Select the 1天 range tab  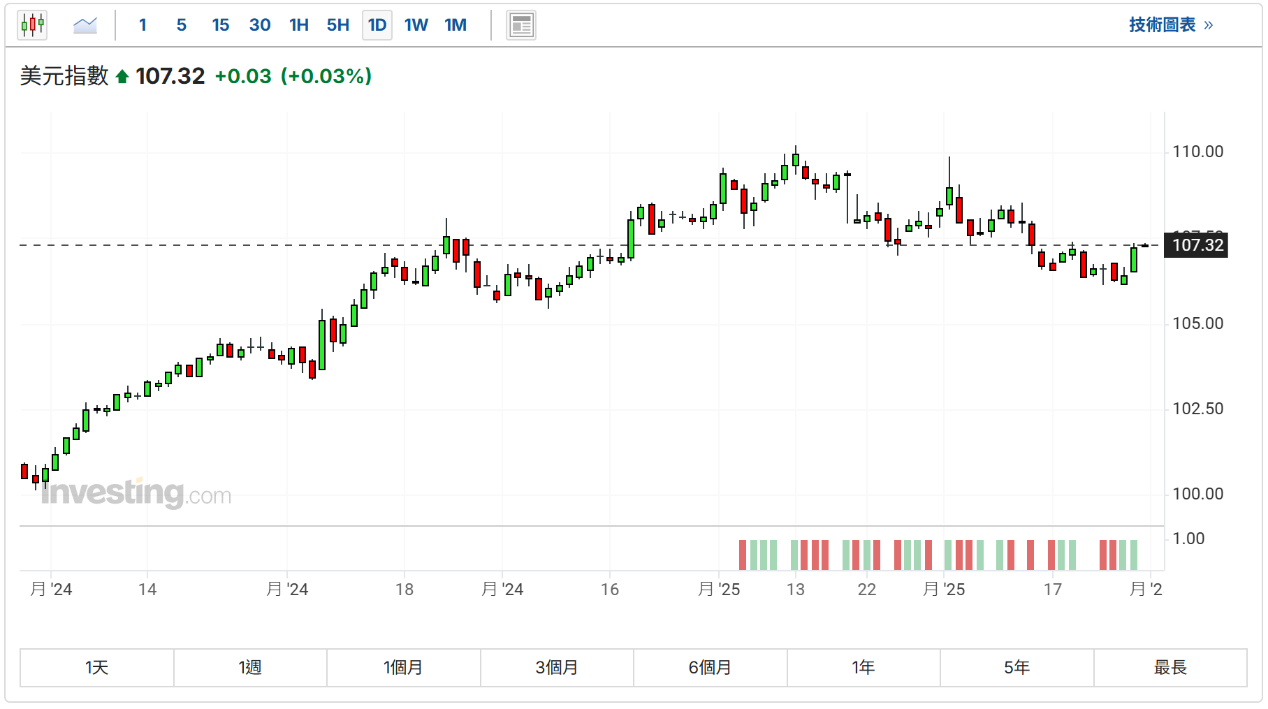coord(97,667)
